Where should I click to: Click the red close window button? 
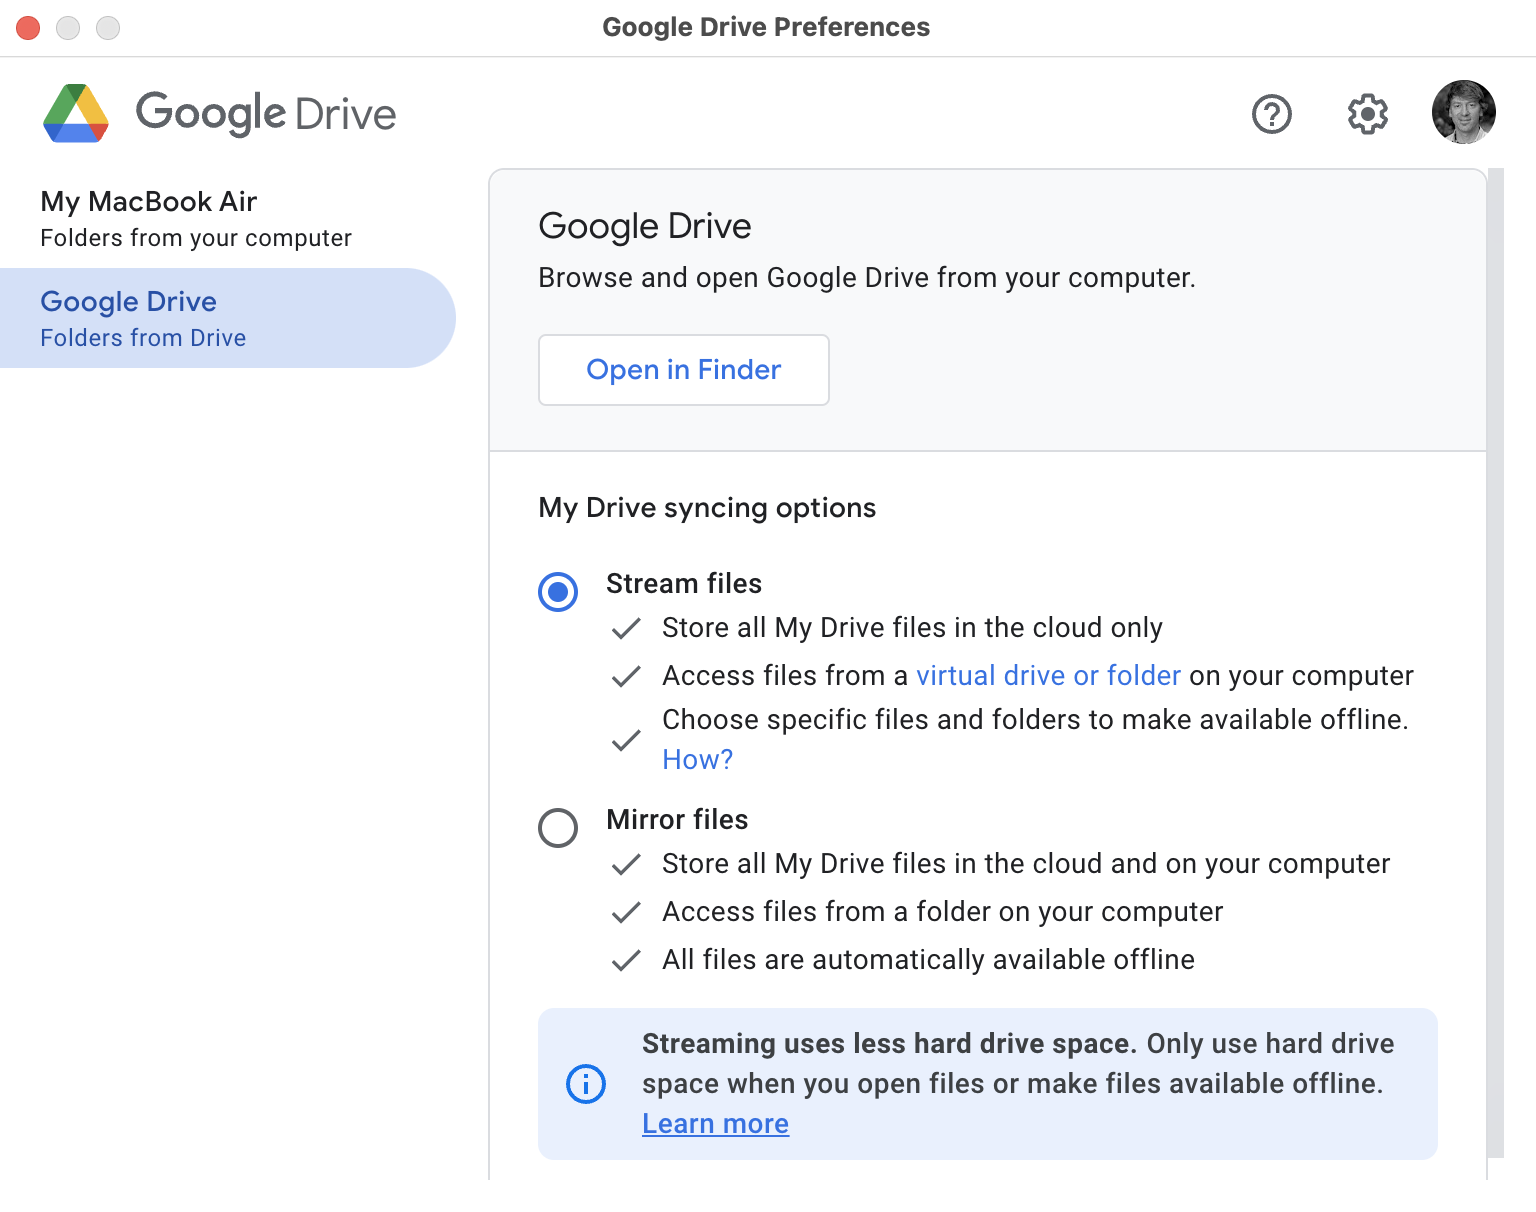click(x=28, y=28)
